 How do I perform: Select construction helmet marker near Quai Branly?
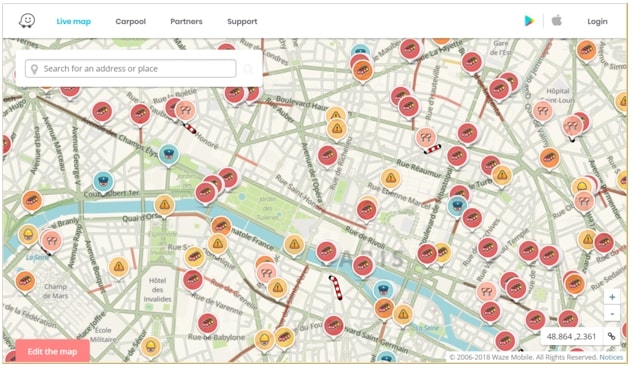pyautogui.click(x=28, y=235)
